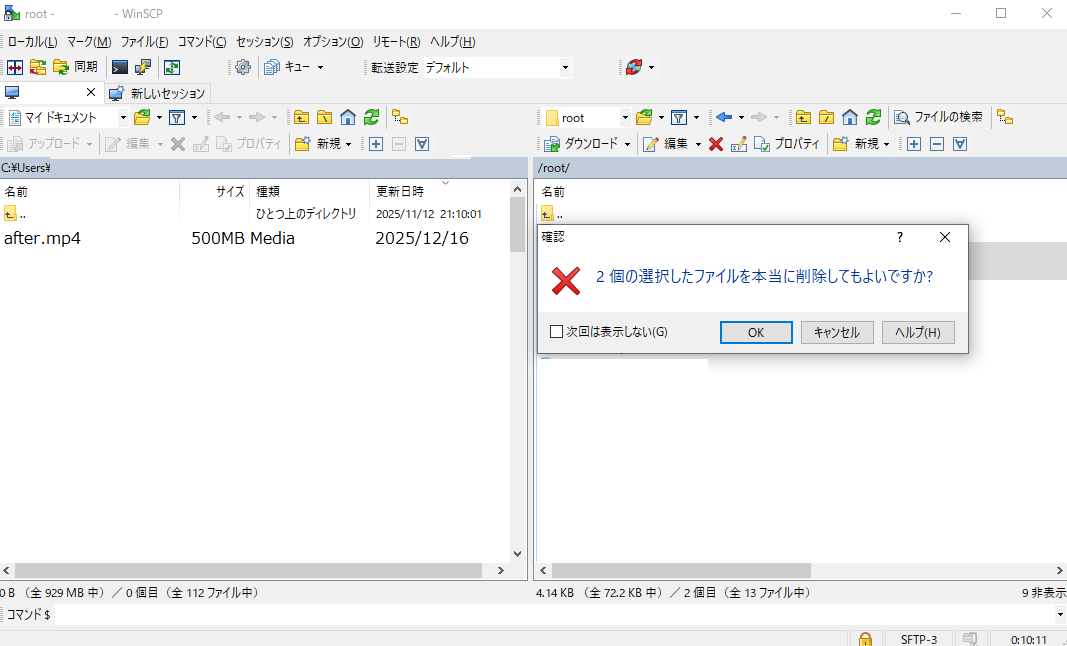Go to local root directory icon
The height and width of the screenshot is (646, 1067).
325,118
